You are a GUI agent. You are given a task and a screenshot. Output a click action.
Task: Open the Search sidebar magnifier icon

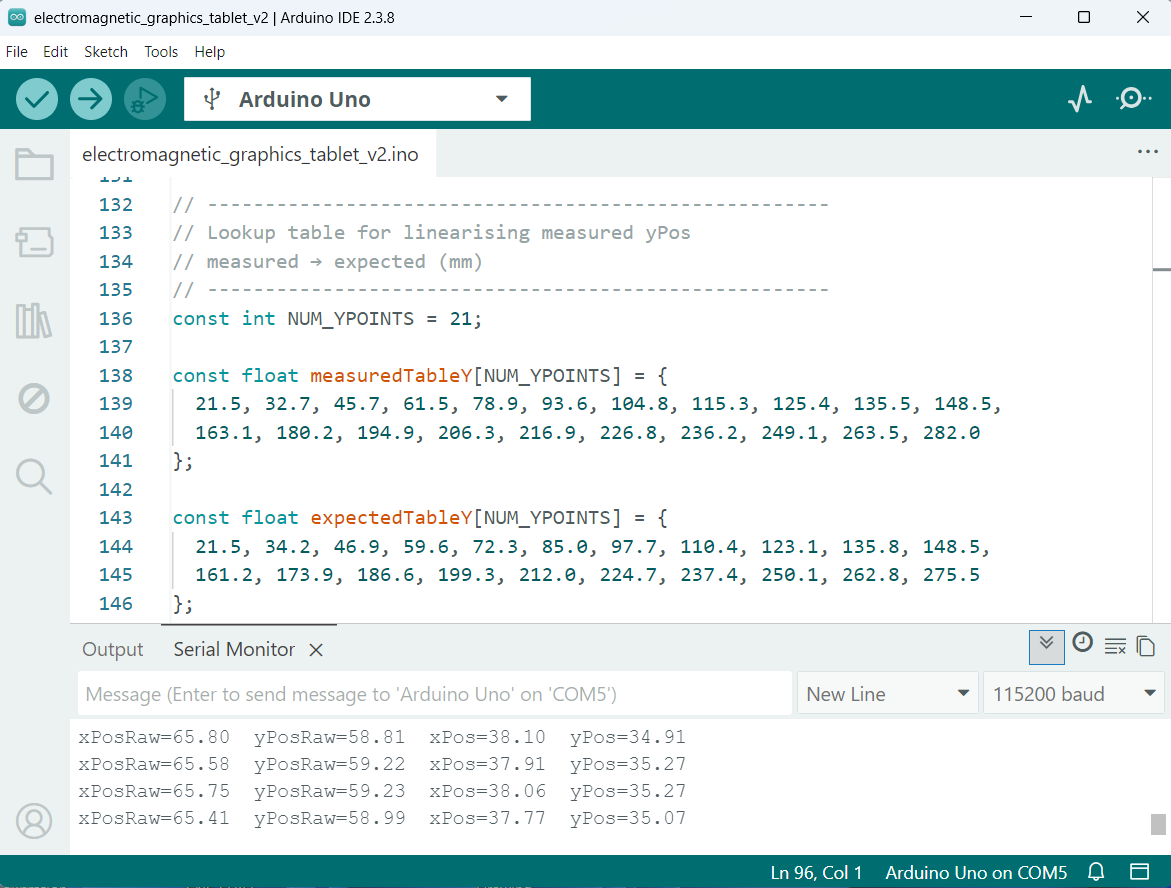34,476
